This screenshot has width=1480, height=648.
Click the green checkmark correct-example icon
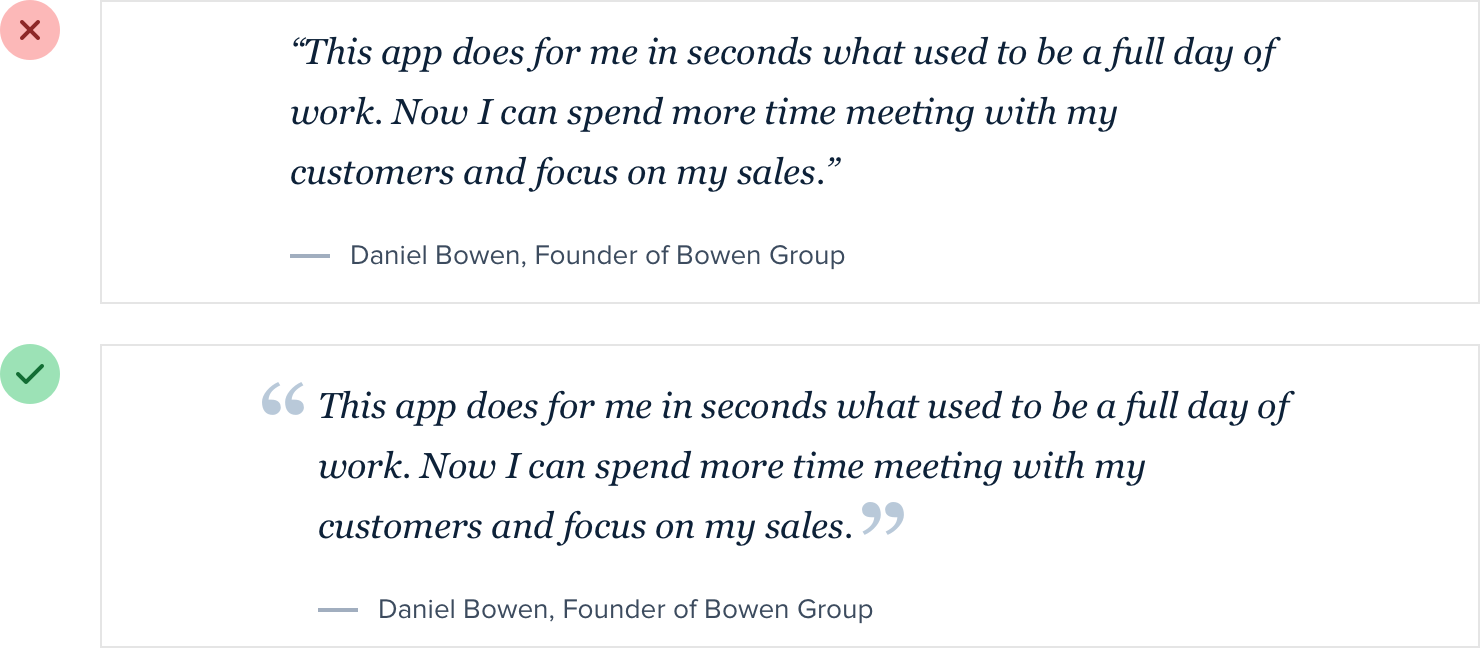pos(30,374)
